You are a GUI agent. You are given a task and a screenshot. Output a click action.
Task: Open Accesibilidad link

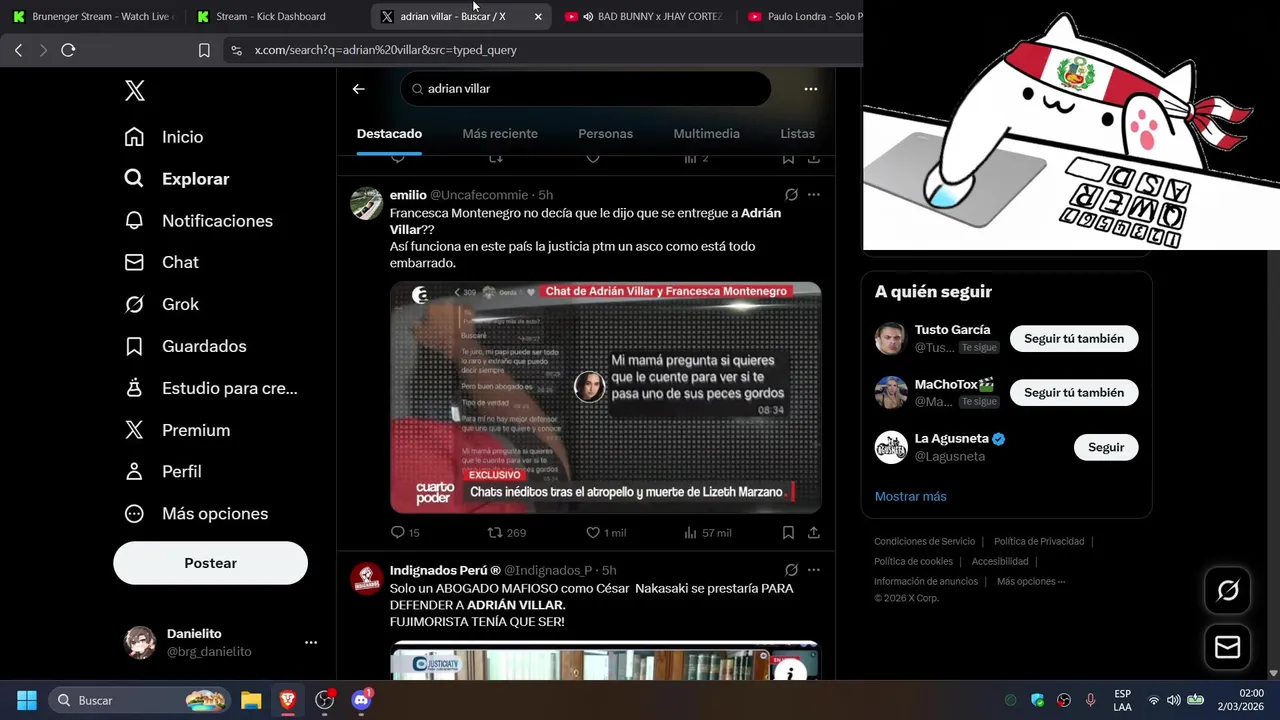click(x=1000, y=562)
